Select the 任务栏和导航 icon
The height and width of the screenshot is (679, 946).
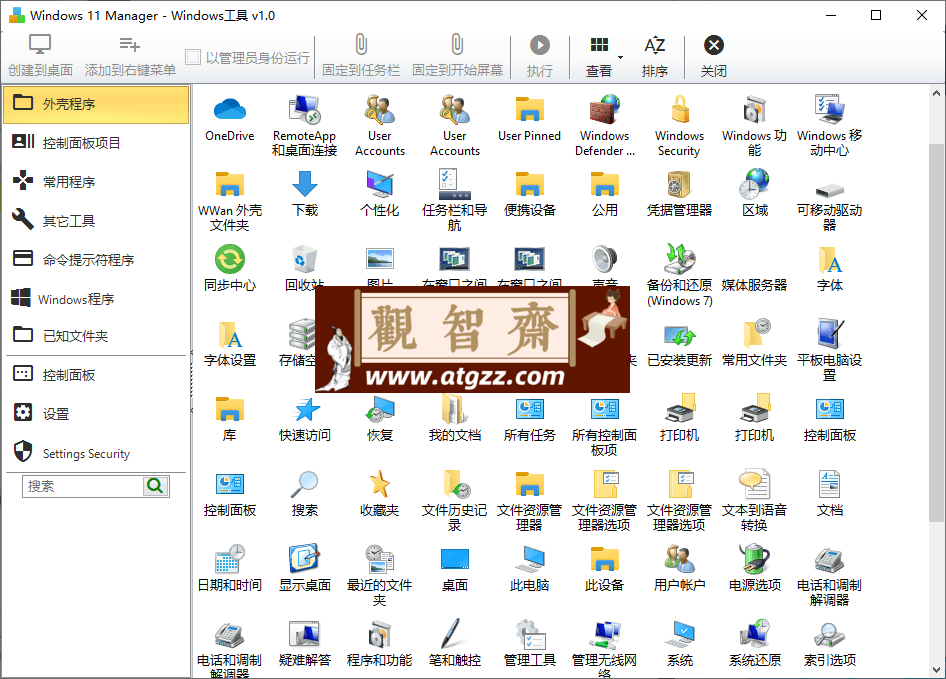tap(454, 184)
